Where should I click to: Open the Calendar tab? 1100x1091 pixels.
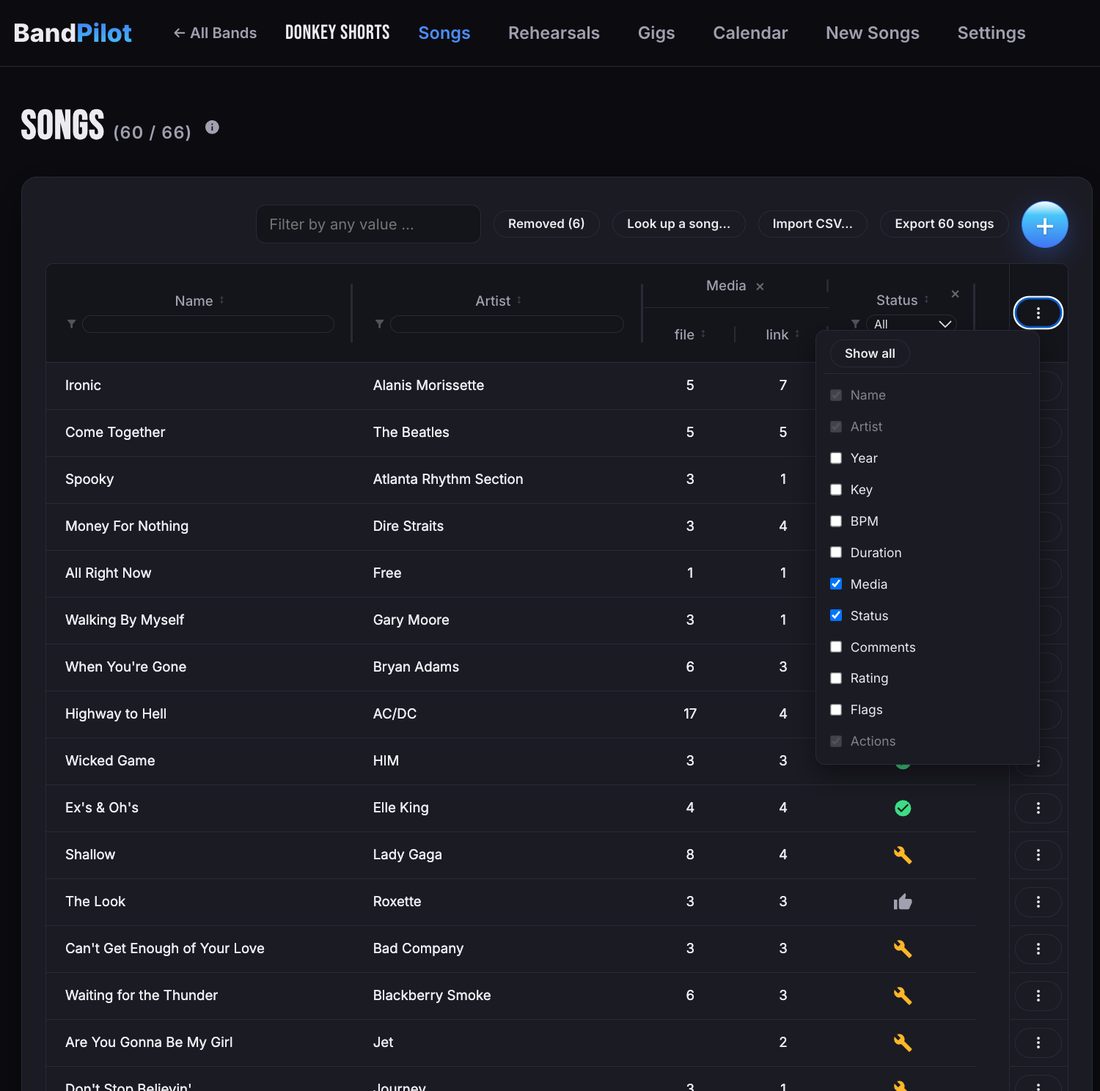(750, 33)
